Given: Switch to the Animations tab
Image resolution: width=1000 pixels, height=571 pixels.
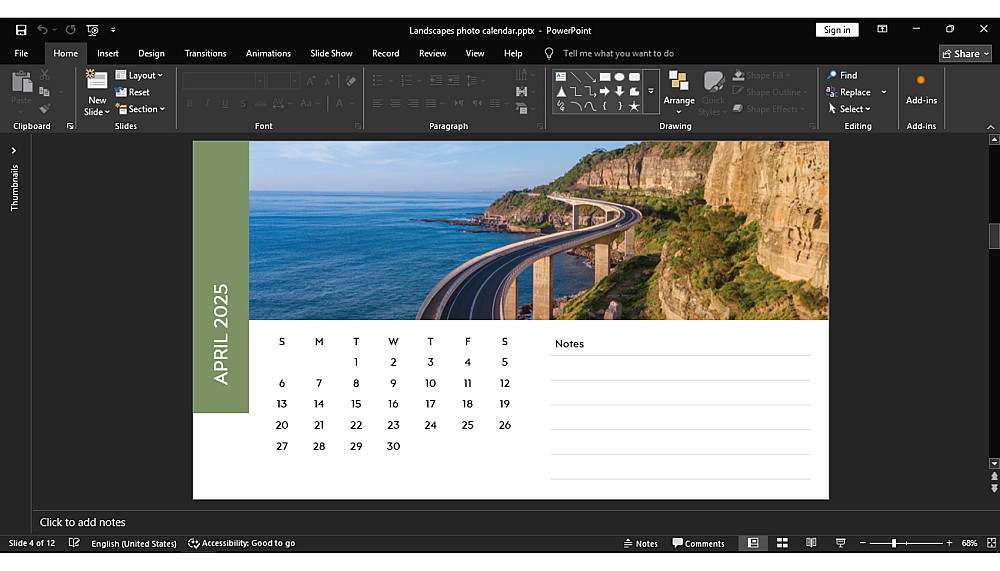Looking at the screenshot, I should [268, 54].
